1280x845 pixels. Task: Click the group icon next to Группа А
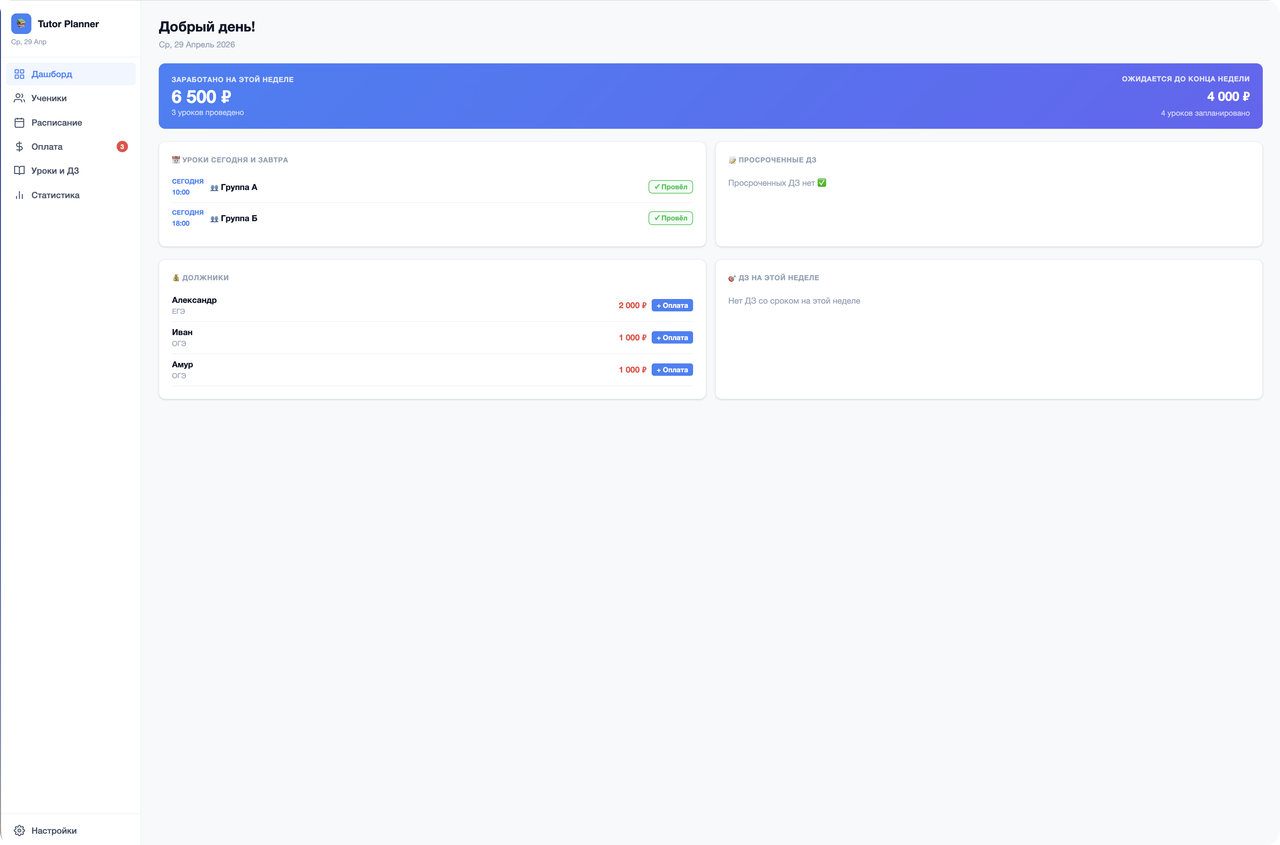click(214, 188)
